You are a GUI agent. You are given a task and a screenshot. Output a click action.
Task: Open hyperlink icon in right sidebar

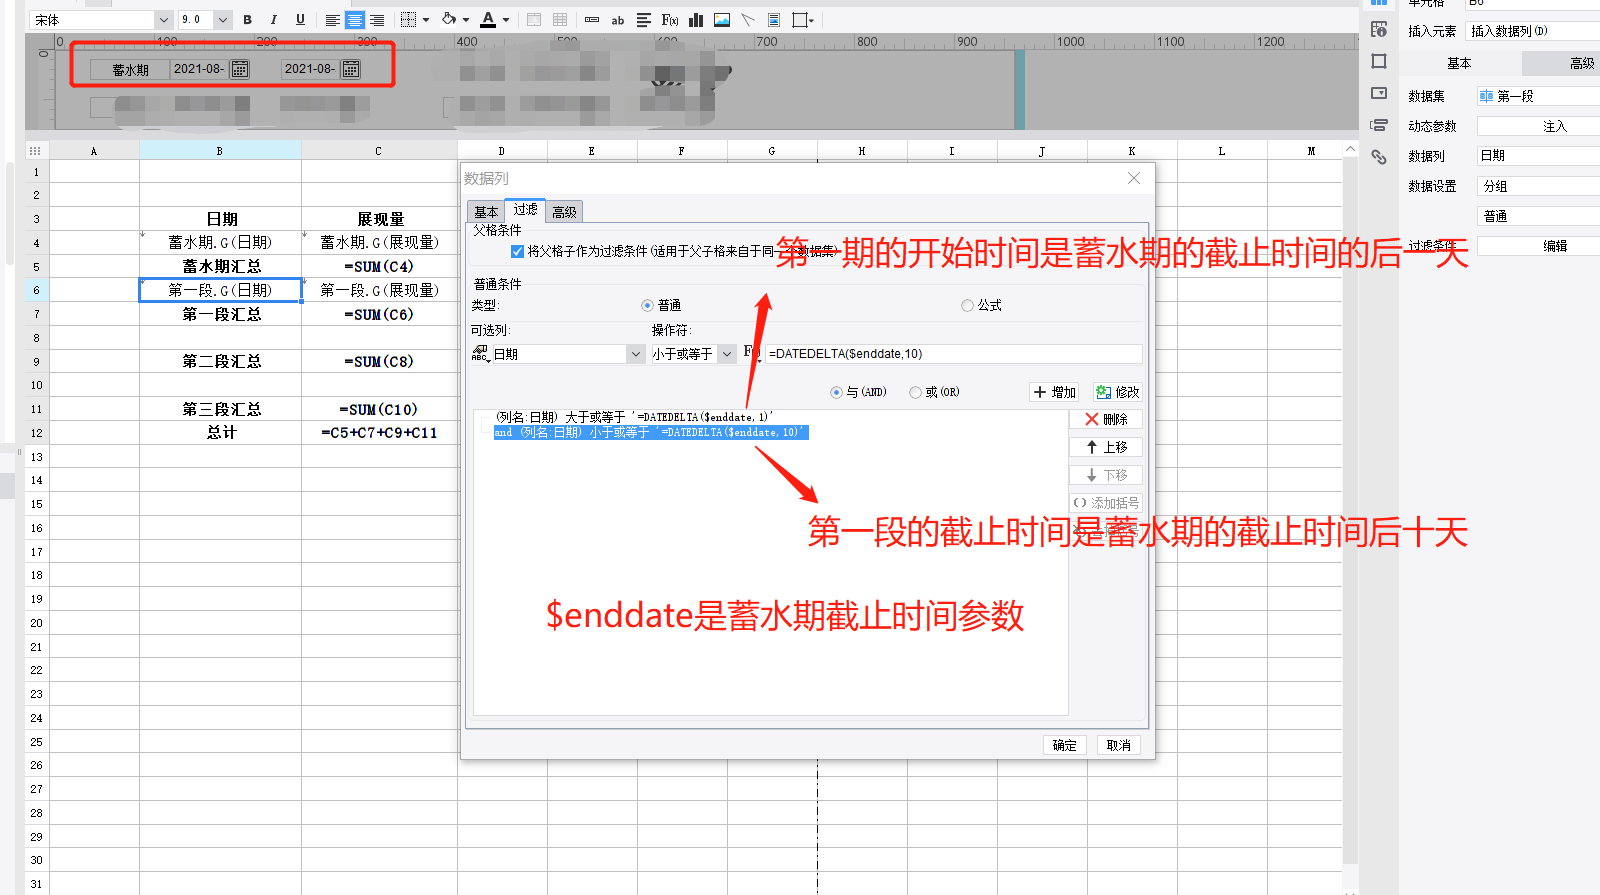[1379, 157]
